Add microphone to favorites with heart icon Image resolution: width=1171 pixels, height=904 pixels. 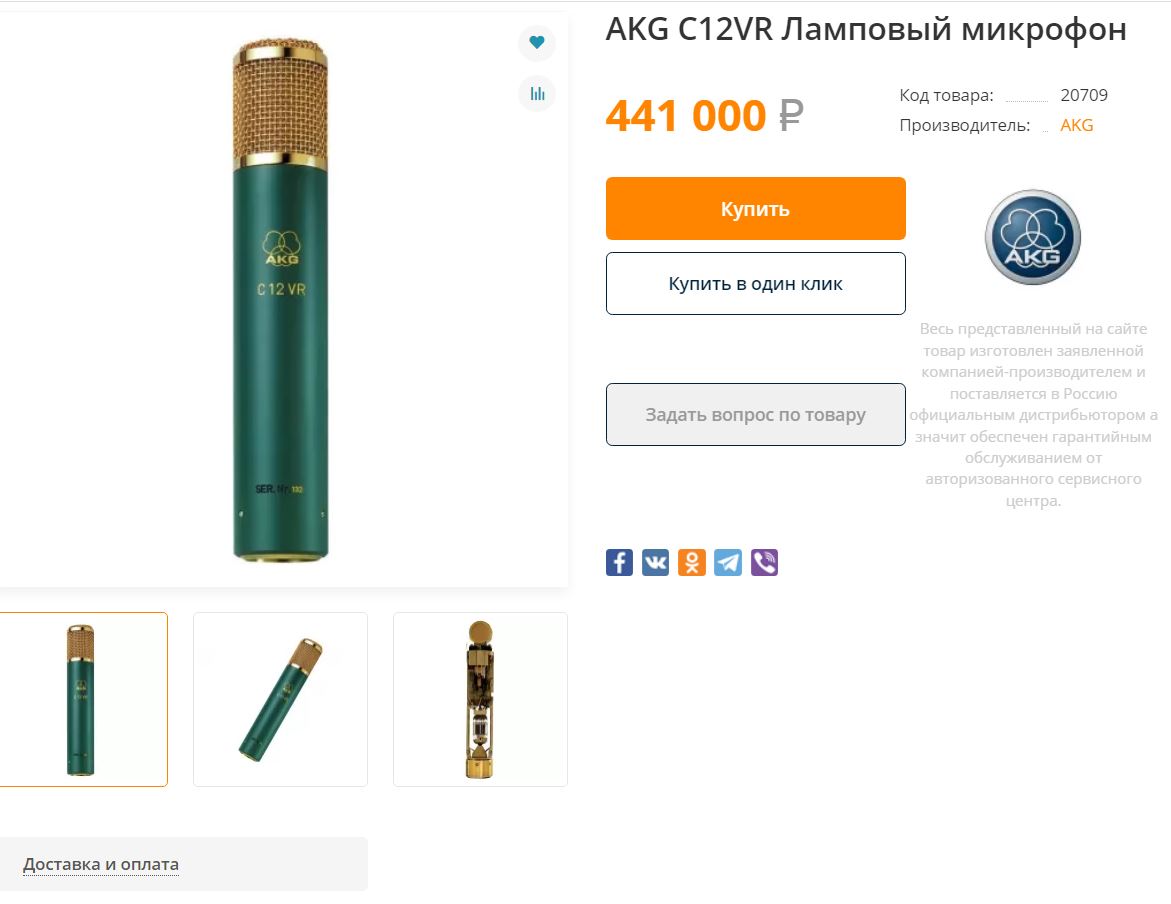(537, 43)
